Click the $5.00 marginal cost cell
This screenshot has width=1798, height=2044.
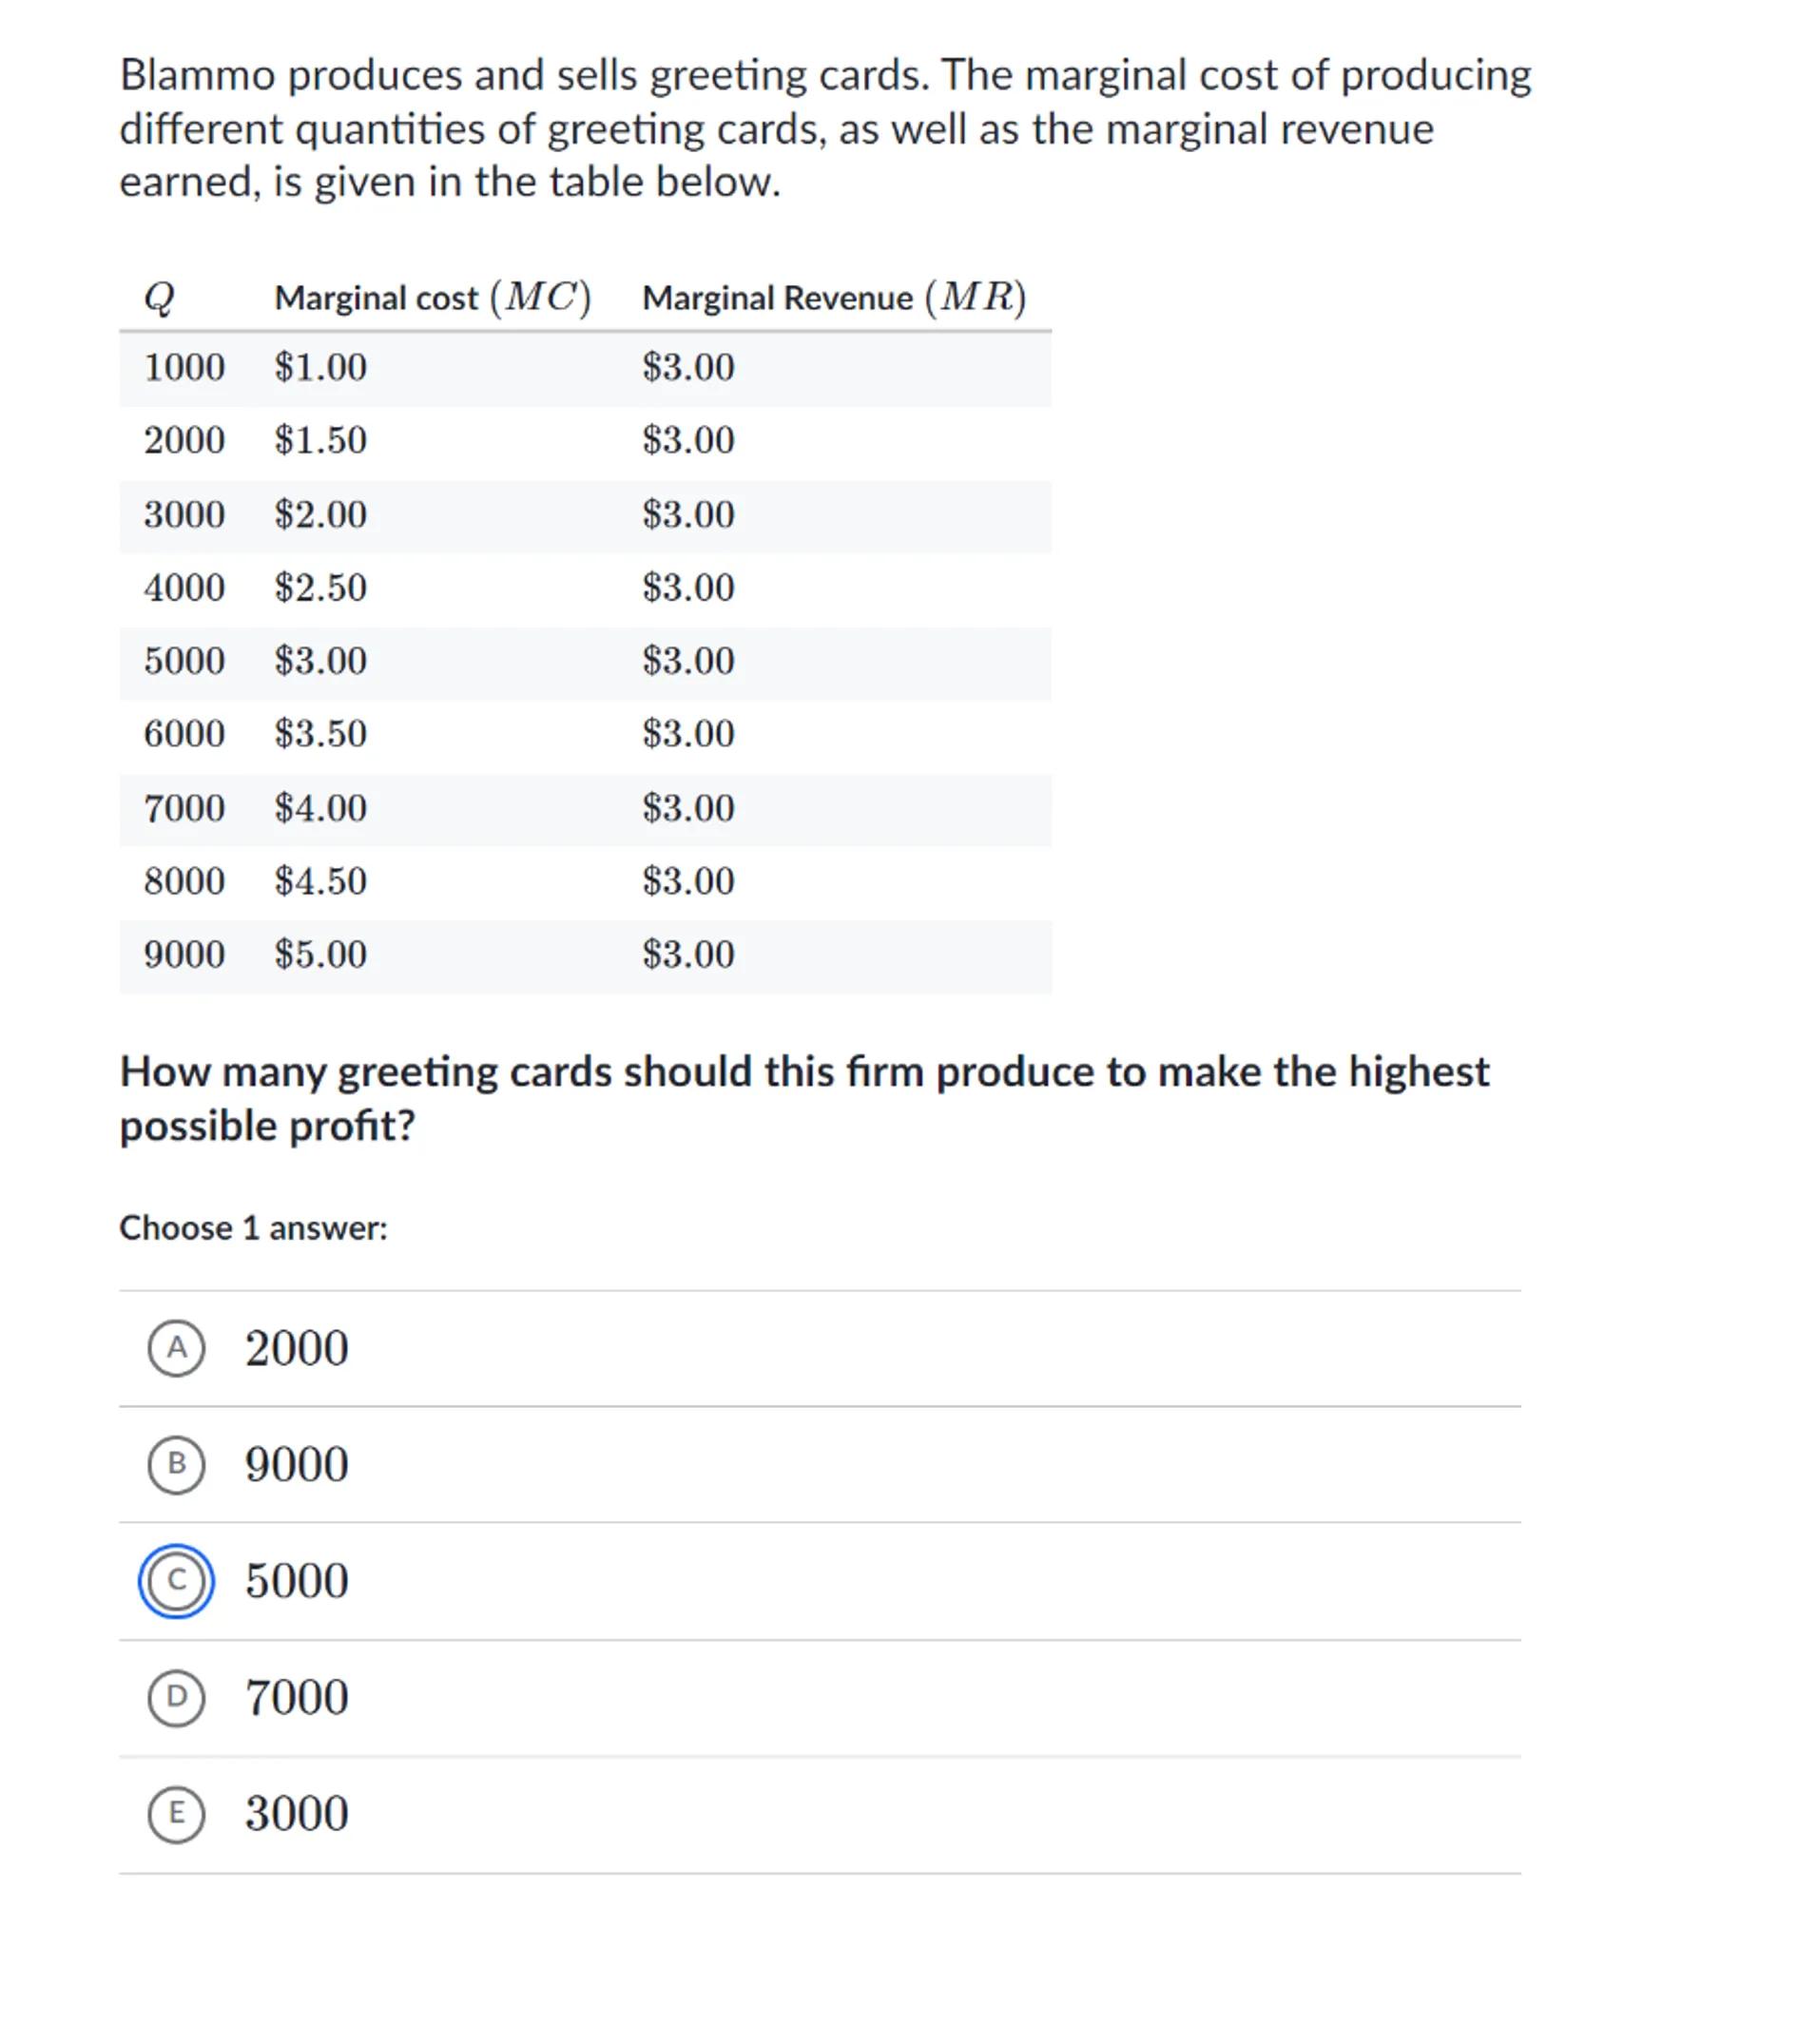[320, 954]
